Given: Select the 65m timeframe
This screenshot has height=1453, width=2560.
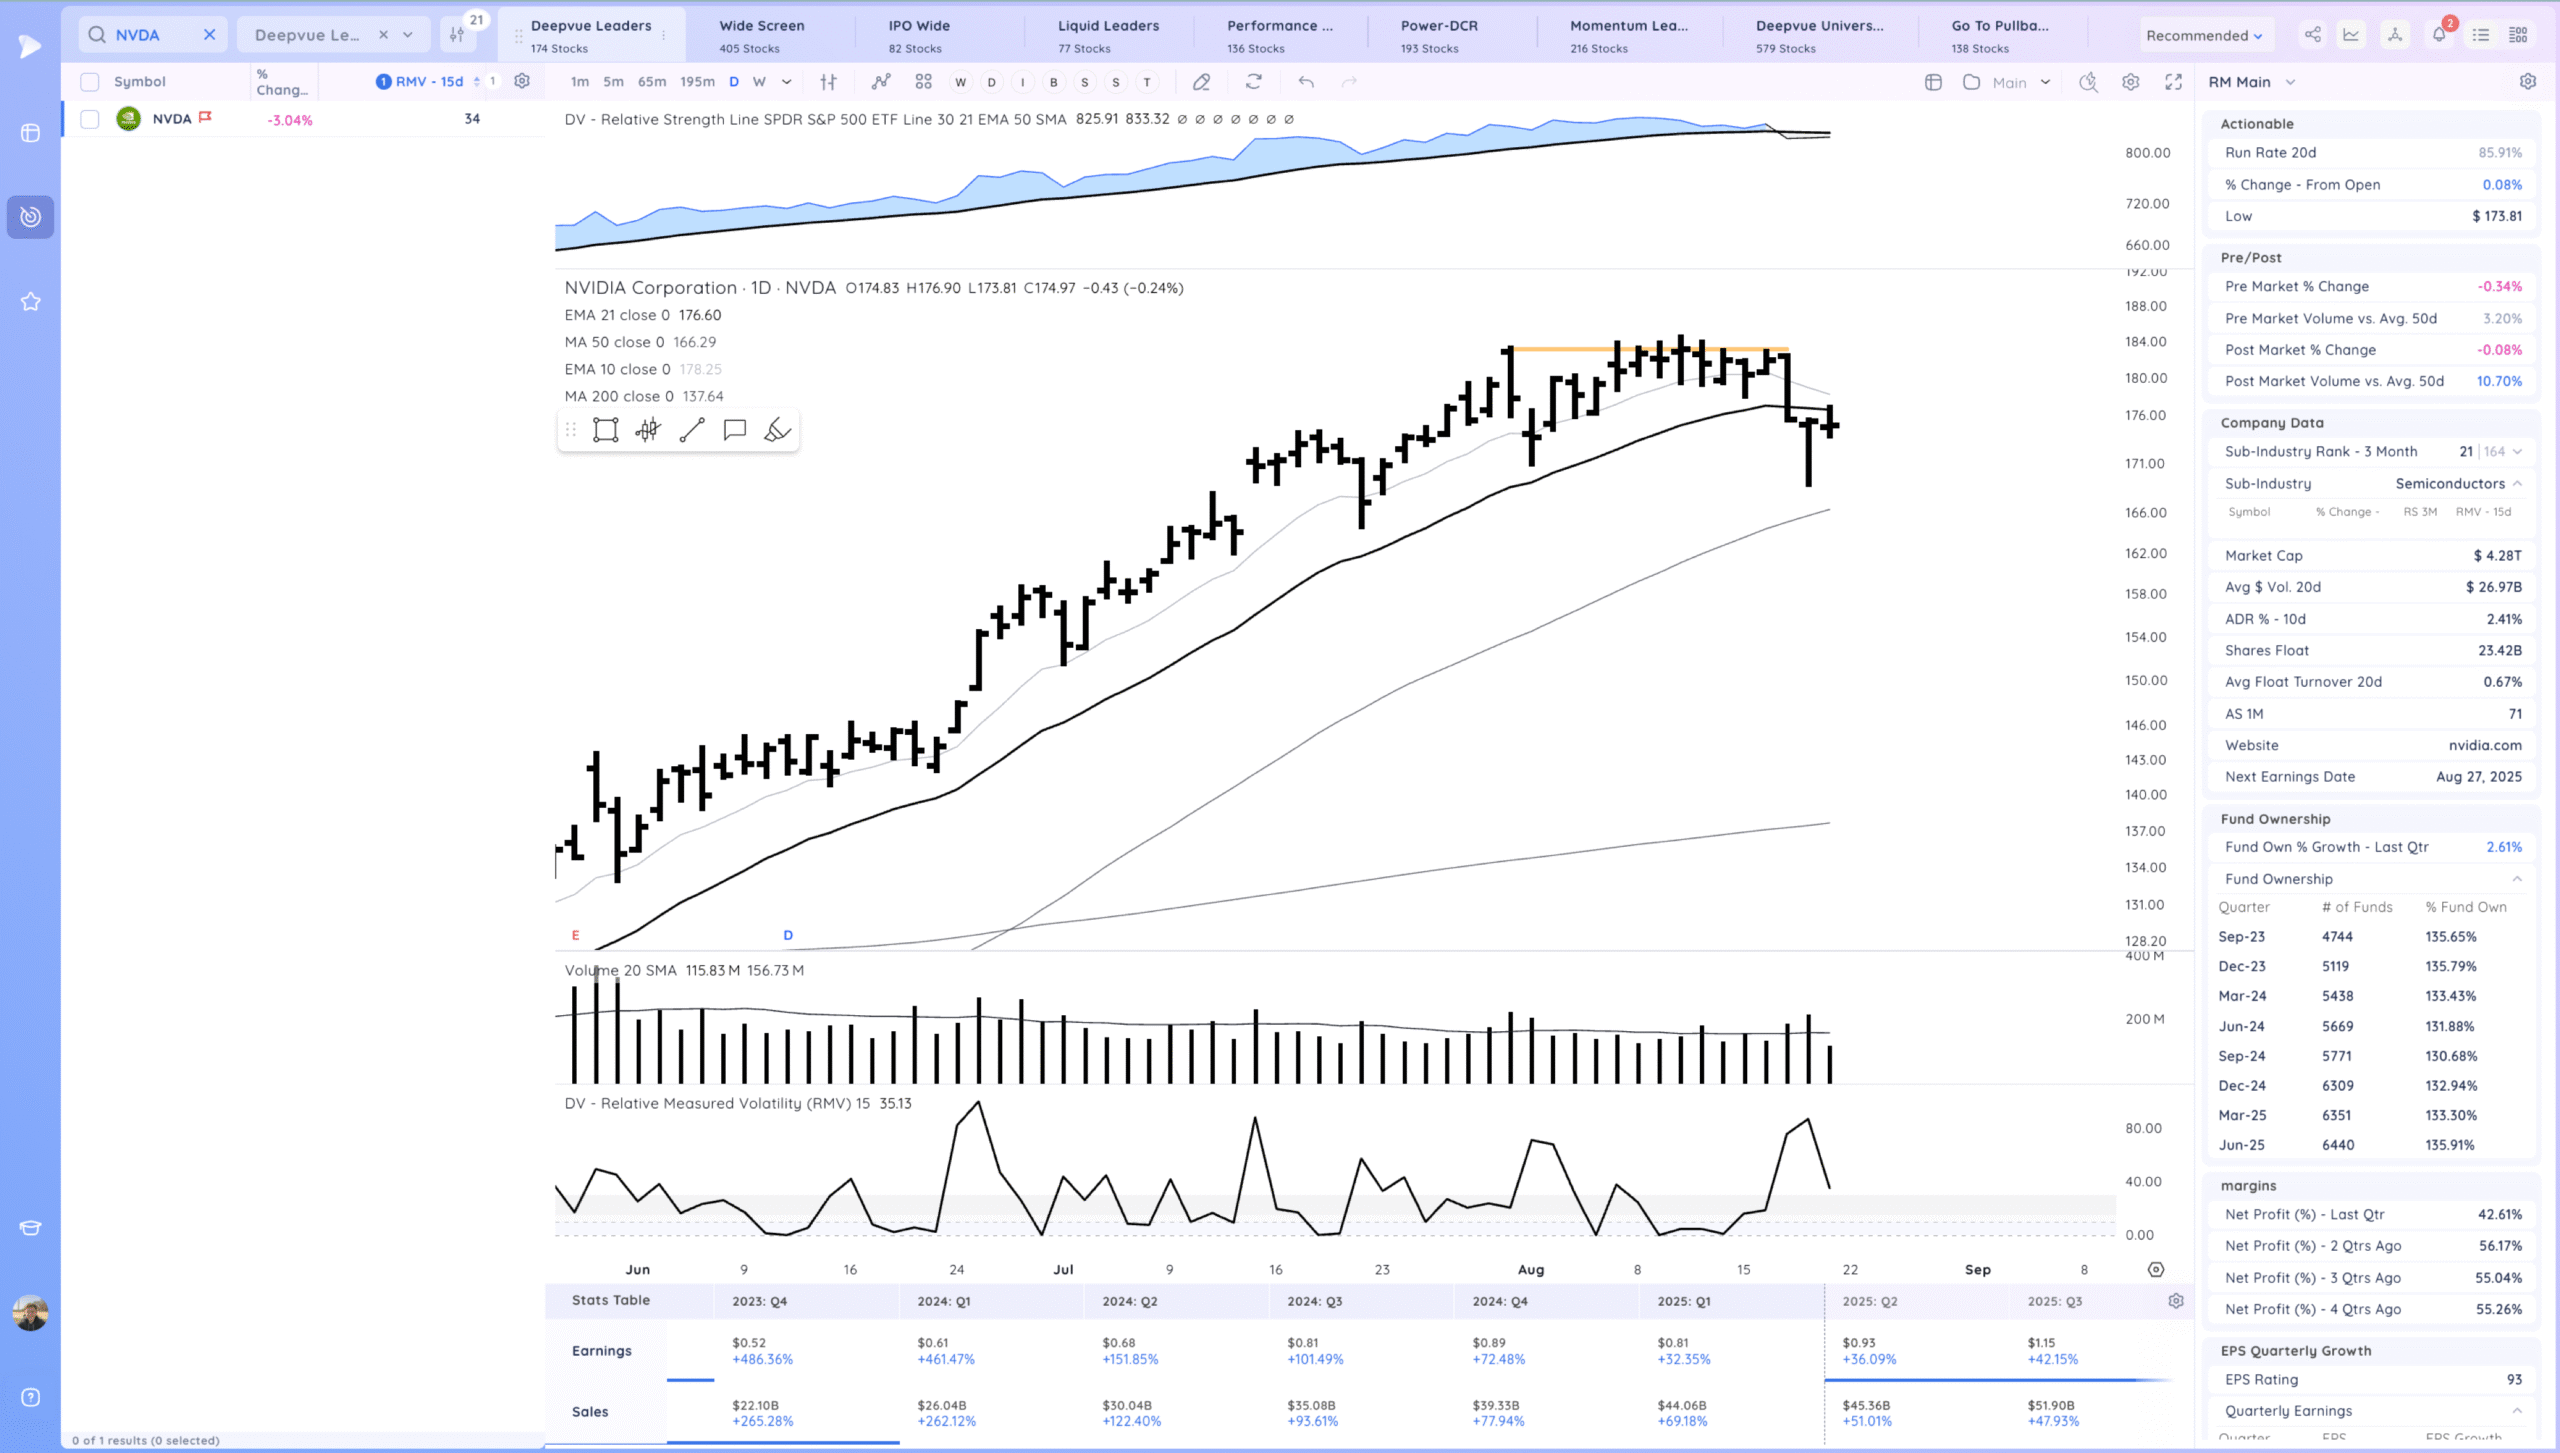Looking at the screenshot, I should [x=652, y=82].
